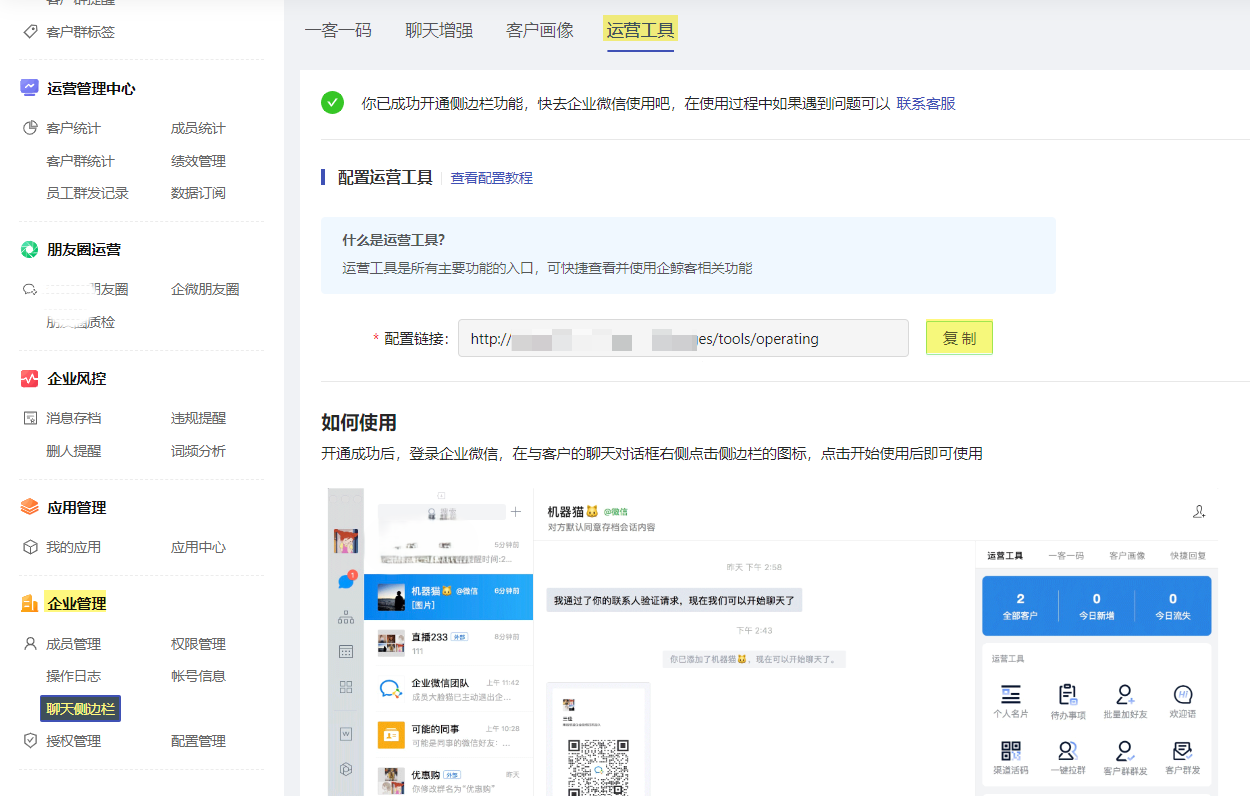Switch to the 客户画像 tab

click(540, 30)
